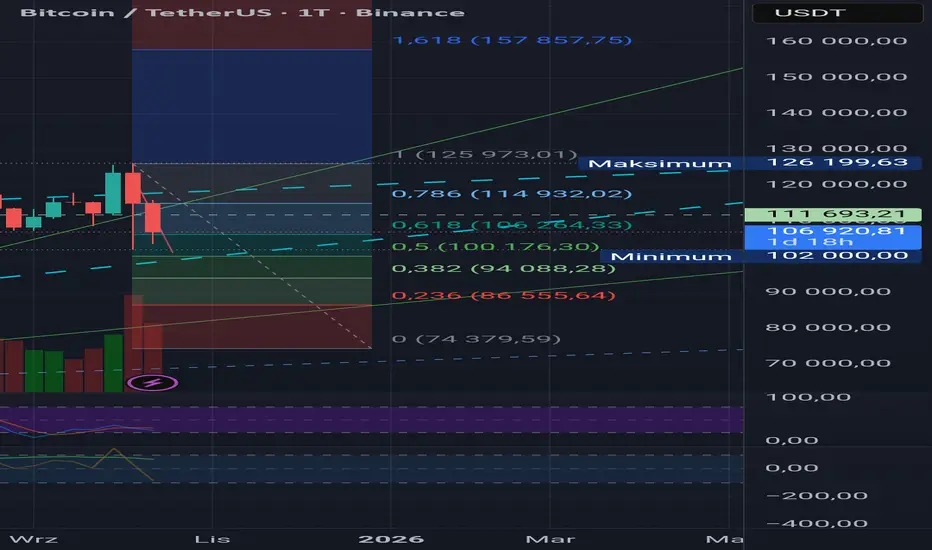Click the Lis month label on time axis
Image resolution: width=932 pixels, height=550 pixels.
(212, 539)
